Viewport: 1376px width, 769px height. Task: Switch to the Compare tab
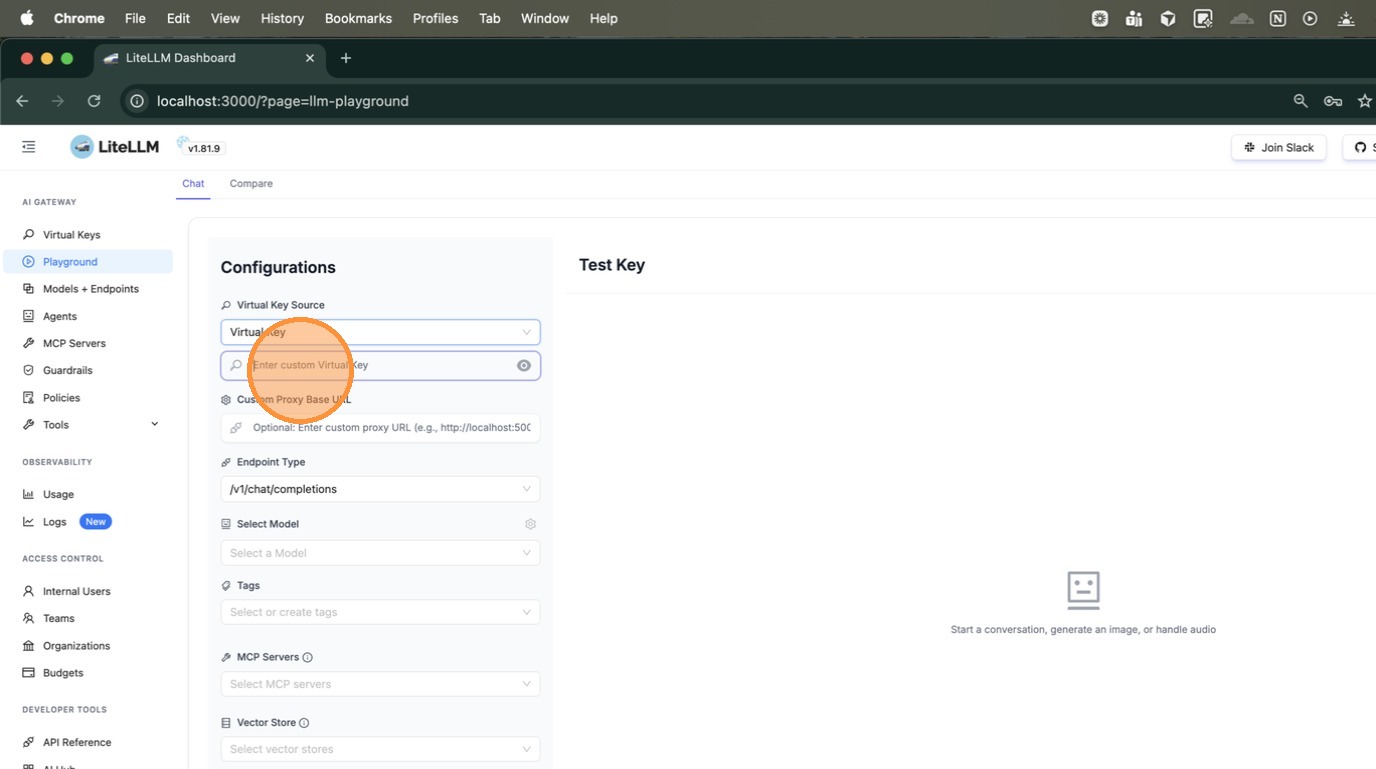(251, 184)
